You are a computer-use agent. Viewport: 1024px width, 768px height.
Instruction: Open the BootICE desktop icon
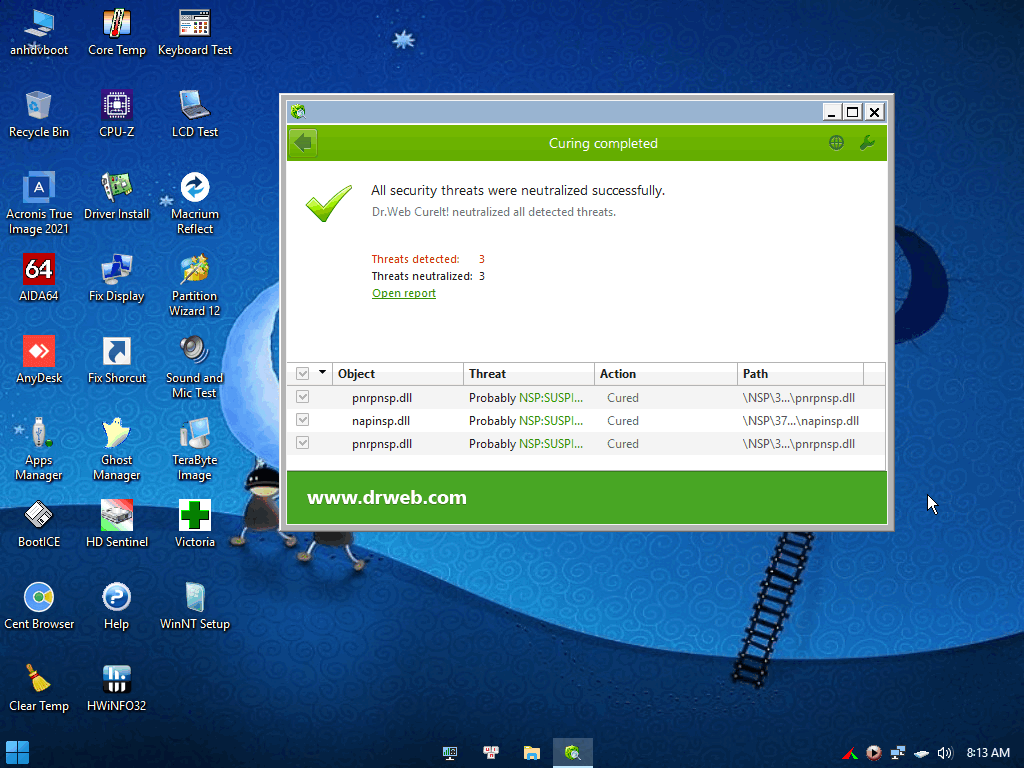(x=39, y=524)
